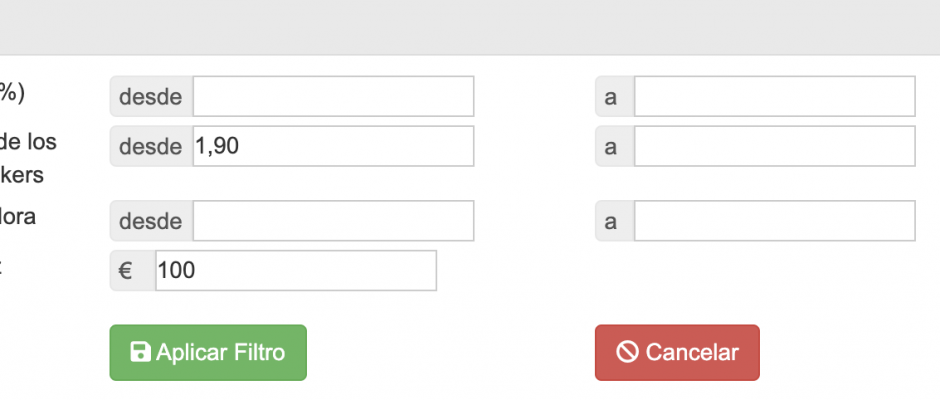Click the "a" label in the % row
This screenshot has height=400, width=940.
click(x=614, y=97)
